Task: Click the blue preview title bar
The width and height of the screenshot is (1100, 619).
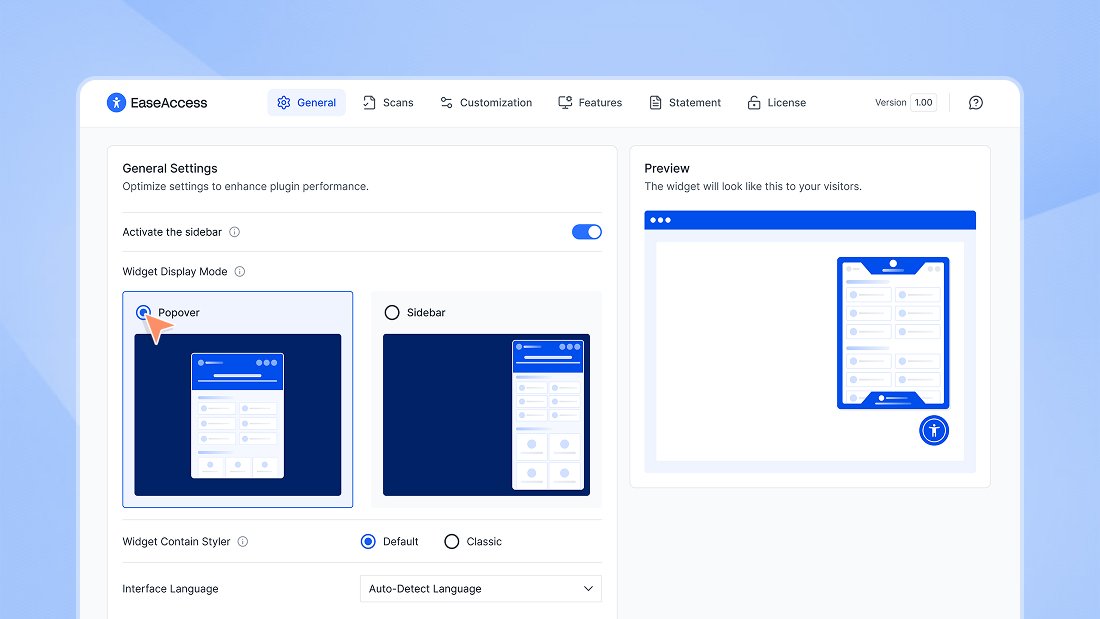Action: [x=810, y=219]
